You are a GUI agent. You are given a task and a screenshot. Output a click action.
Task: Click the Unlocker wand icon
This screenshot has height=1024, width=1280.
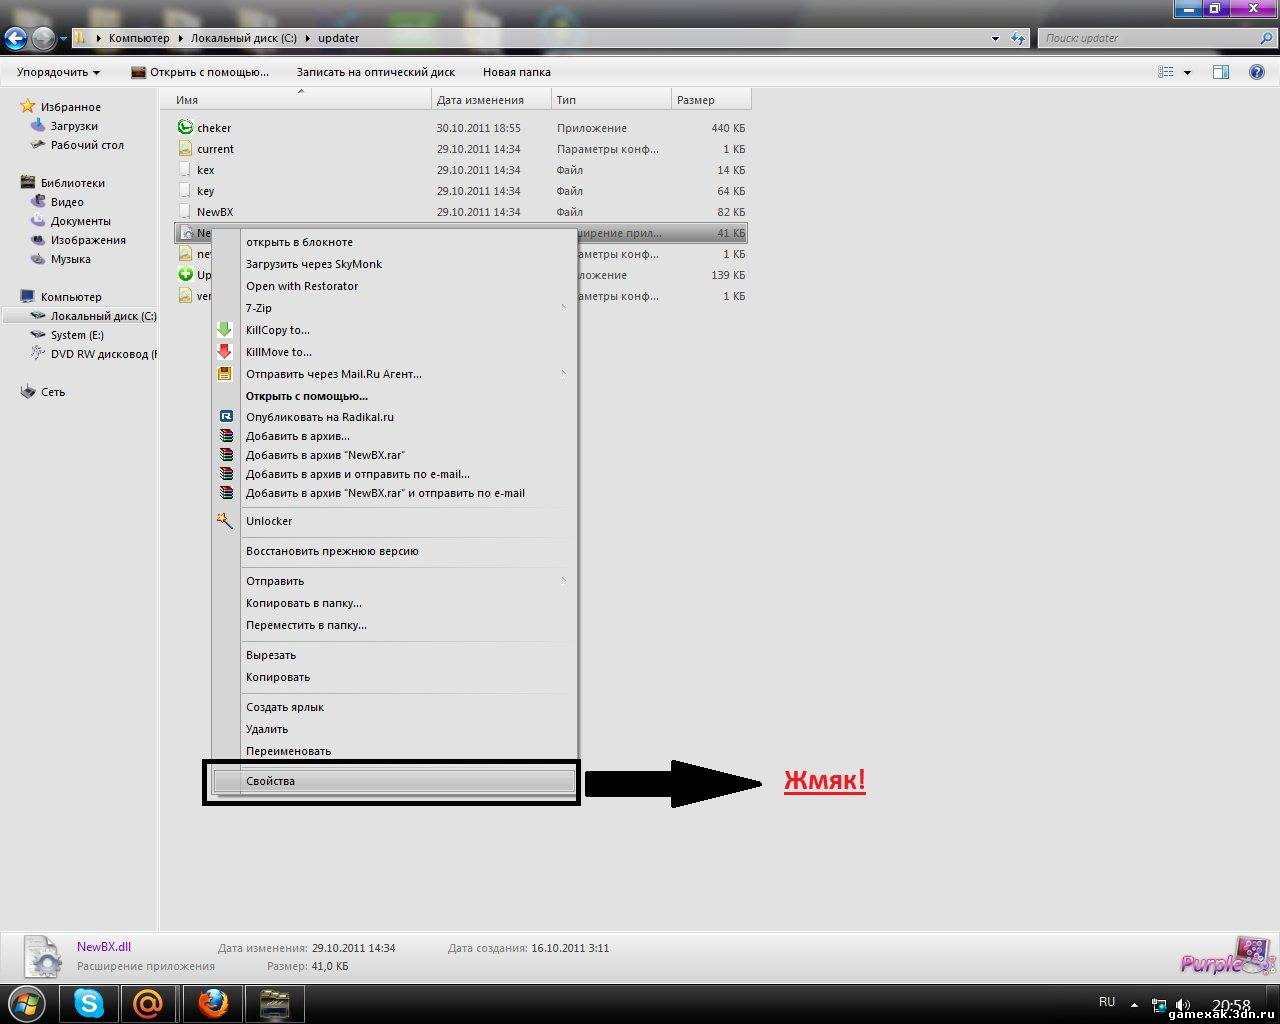click(225, 521)
